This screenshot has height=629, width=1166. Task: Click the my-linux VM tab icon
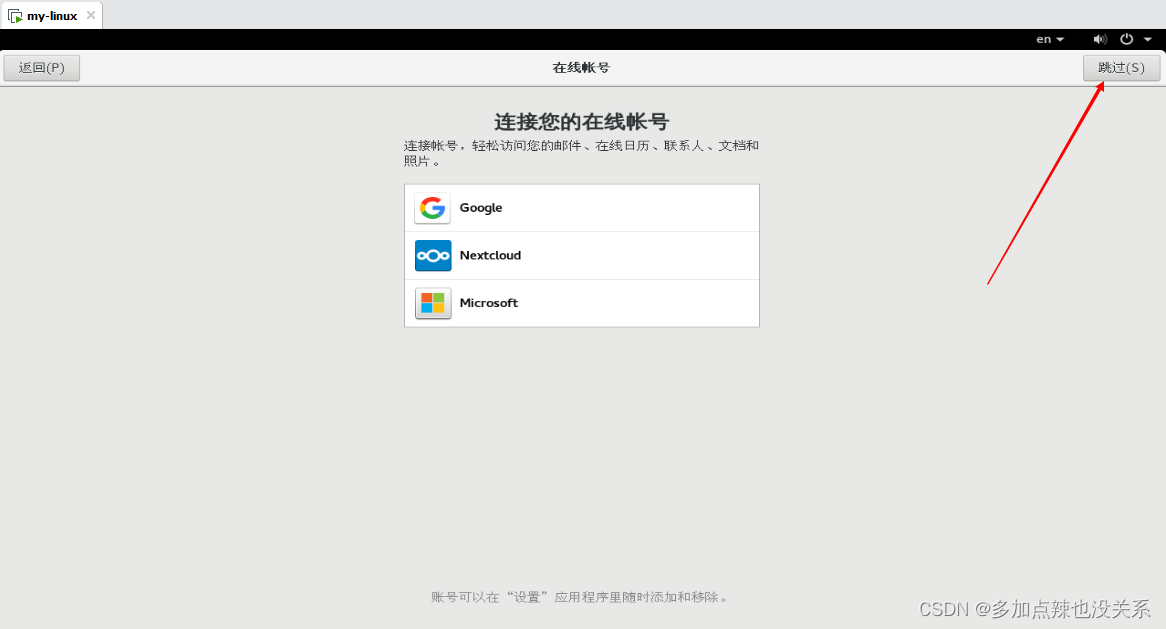(15, 16)
